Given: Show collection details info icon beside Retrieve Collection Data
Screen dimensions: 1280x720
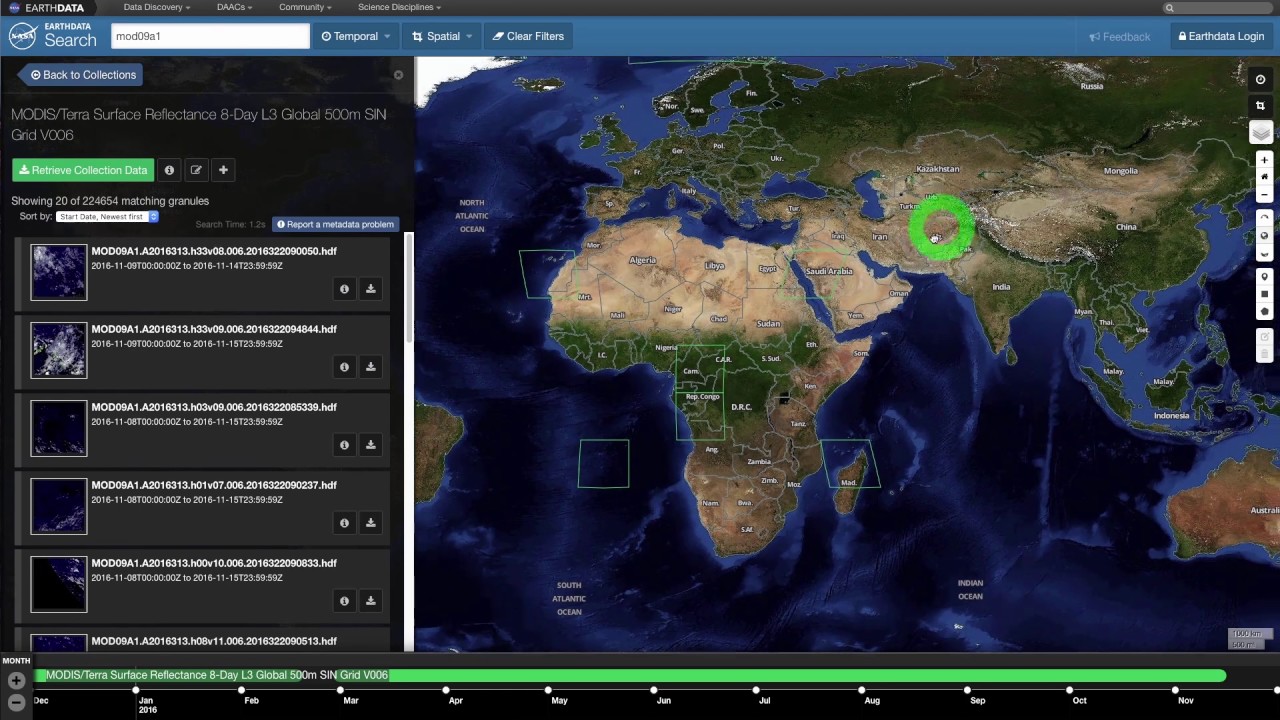Looking at the screenshot, I should point(169,170).
